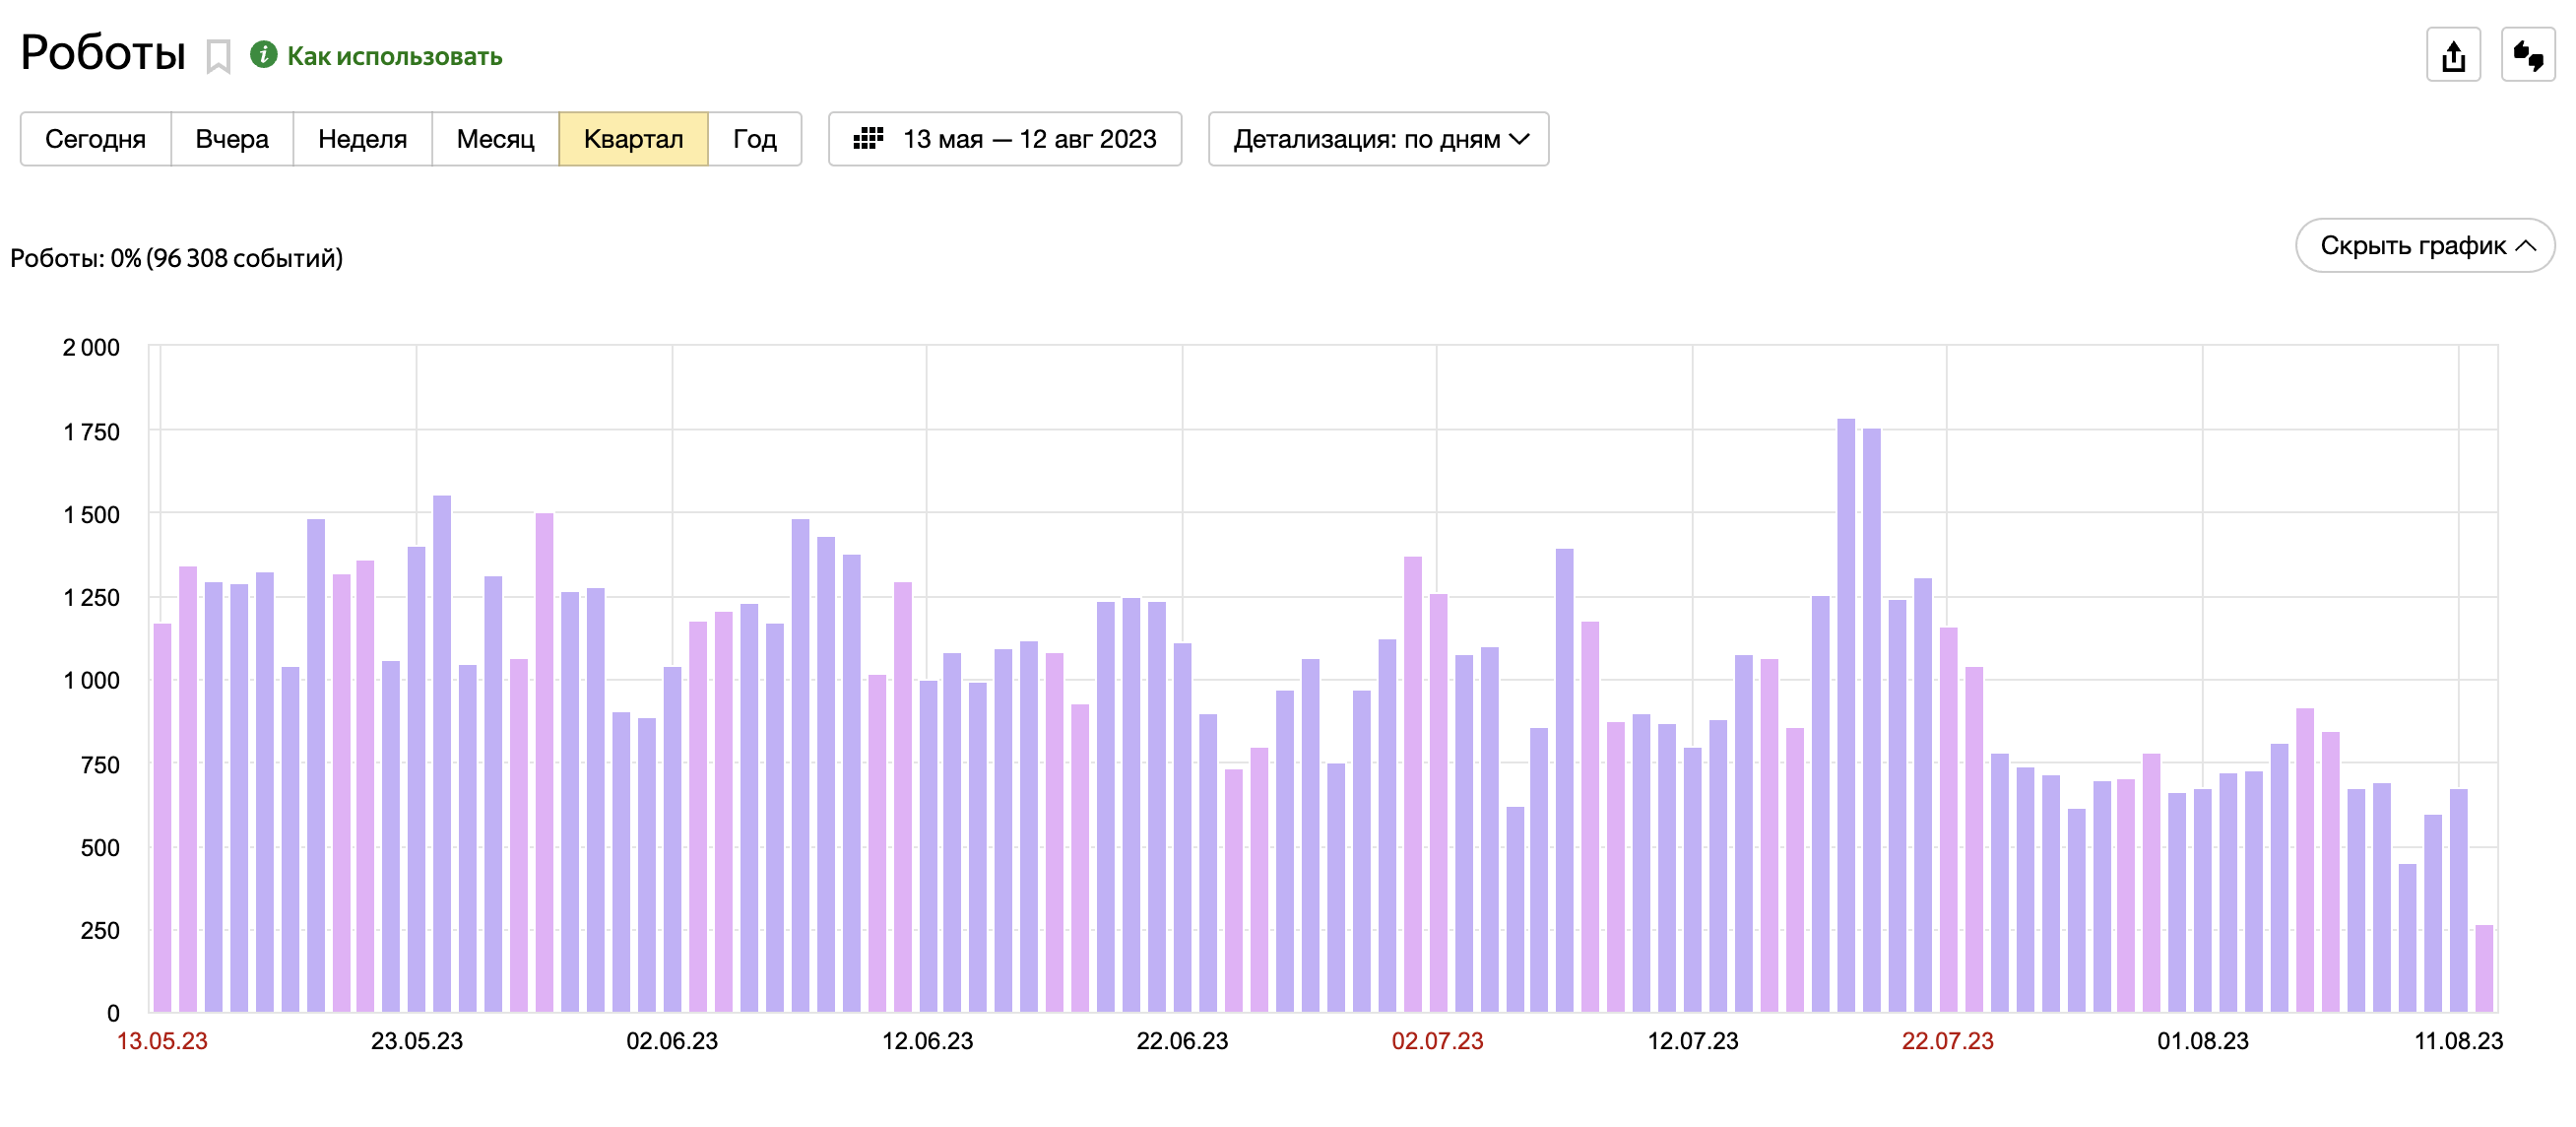Collapse chart with Скрыть график

coord(2424,245)
